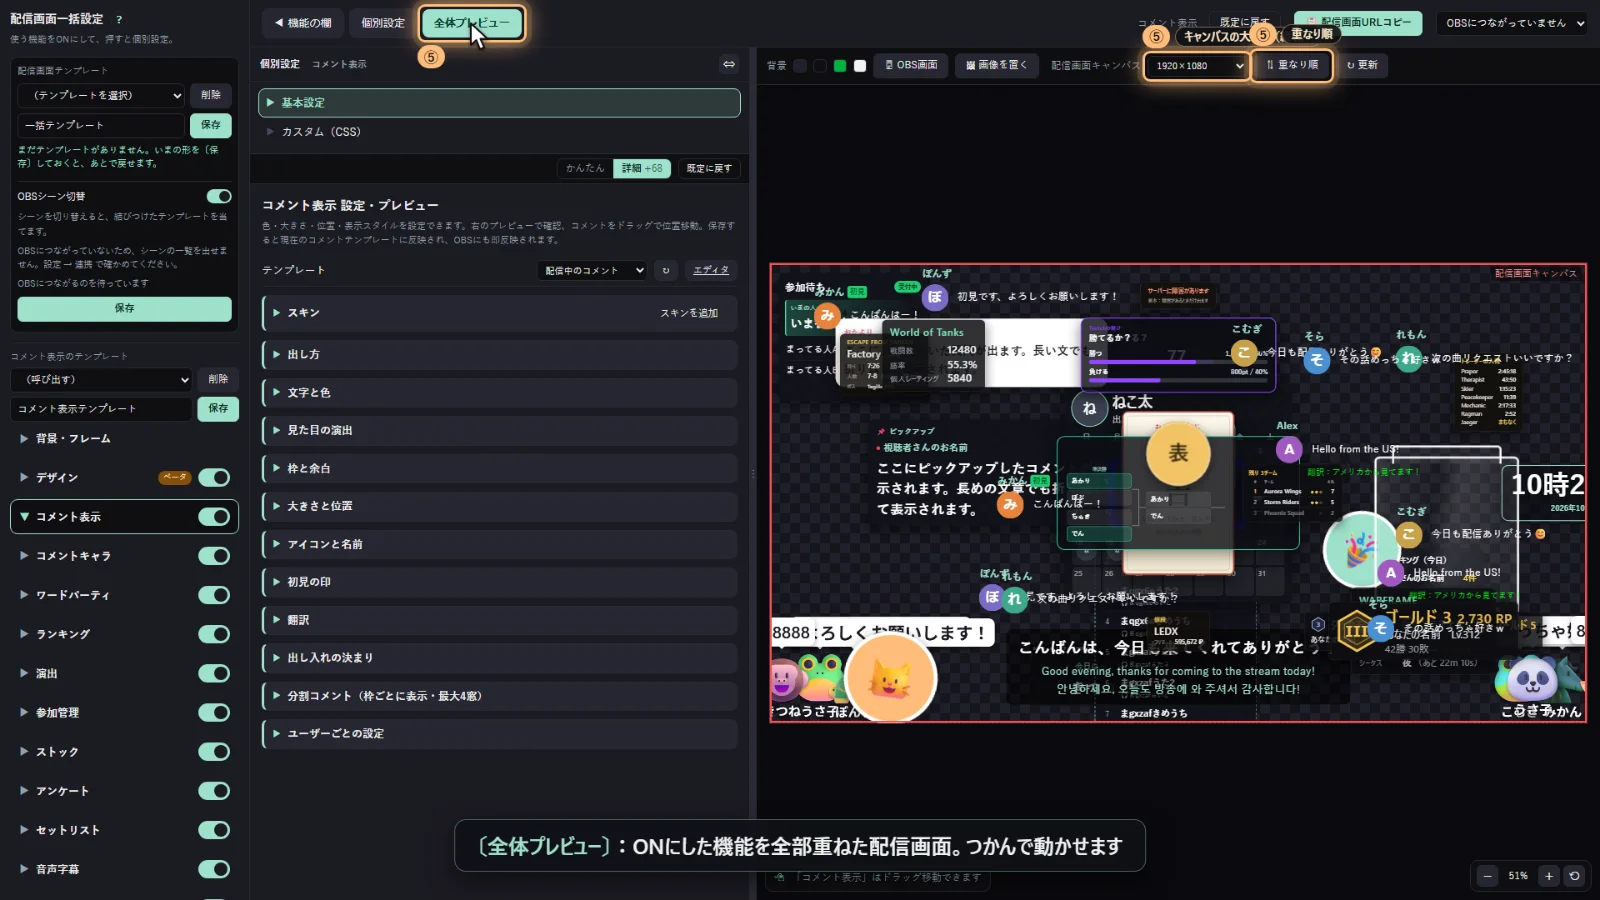Toggle the 演出 feature switch

pos(214,673)
